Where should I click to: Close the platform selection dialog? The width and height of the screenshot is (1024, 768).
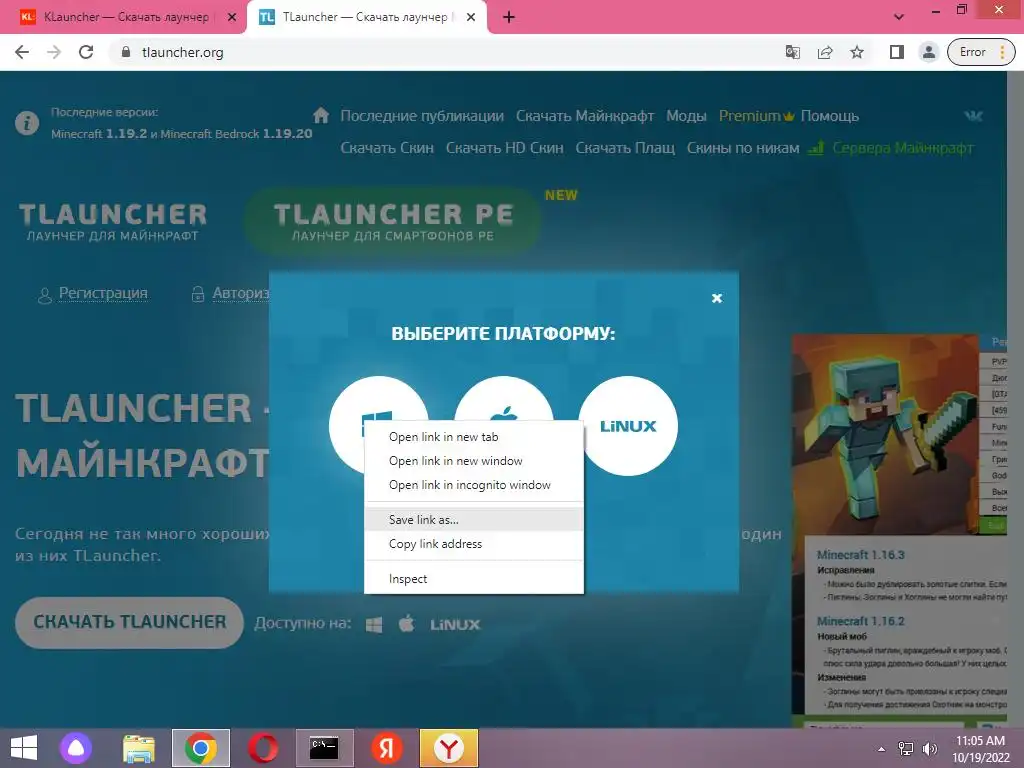click(x=716, y=298)
